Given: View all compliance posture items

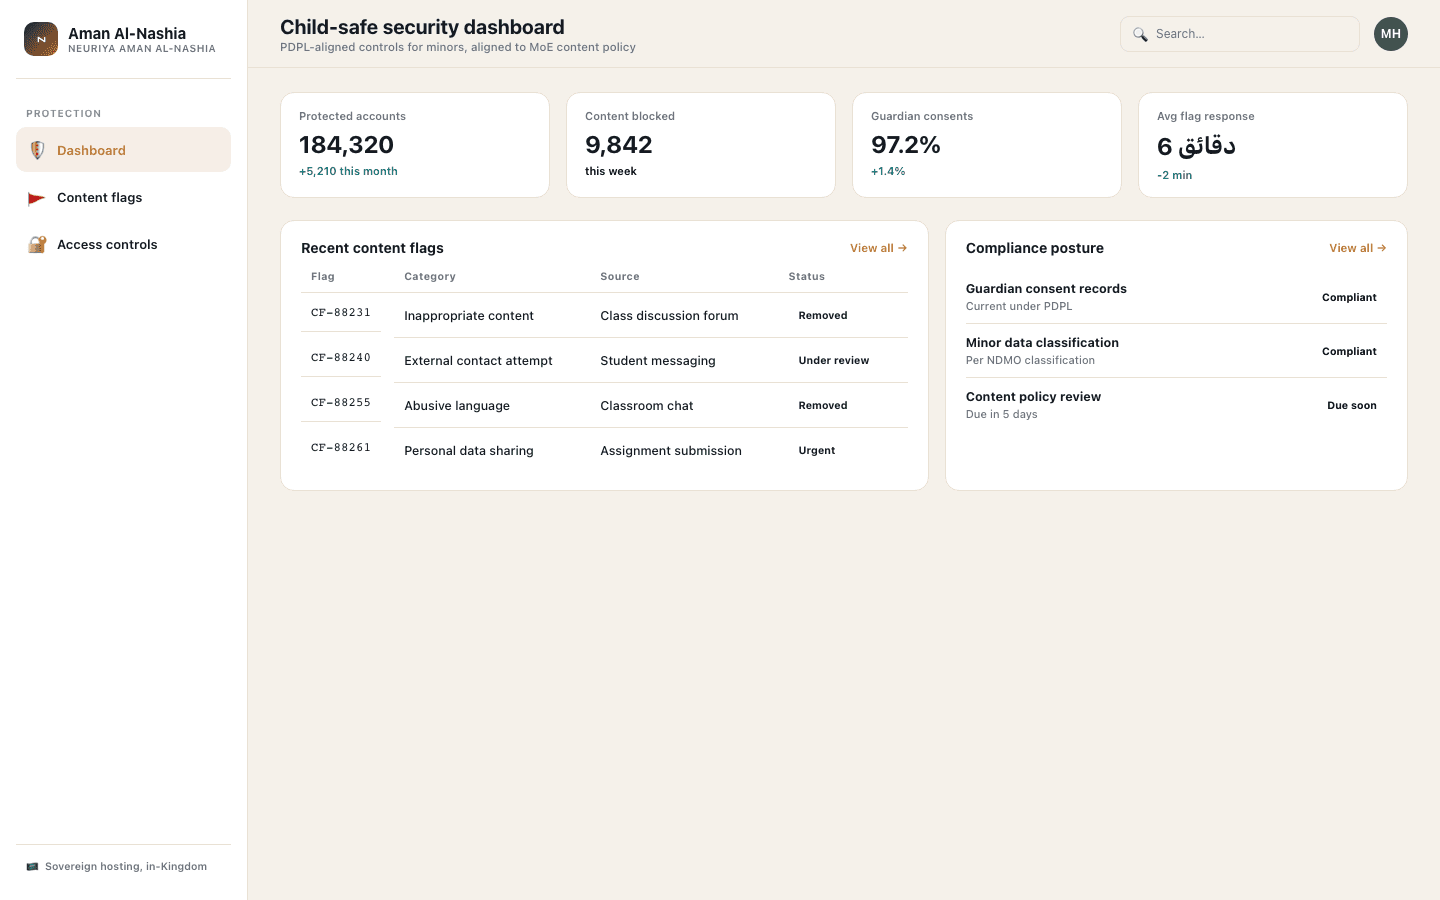Looking at the screenshot, I should coord(1357,248).
